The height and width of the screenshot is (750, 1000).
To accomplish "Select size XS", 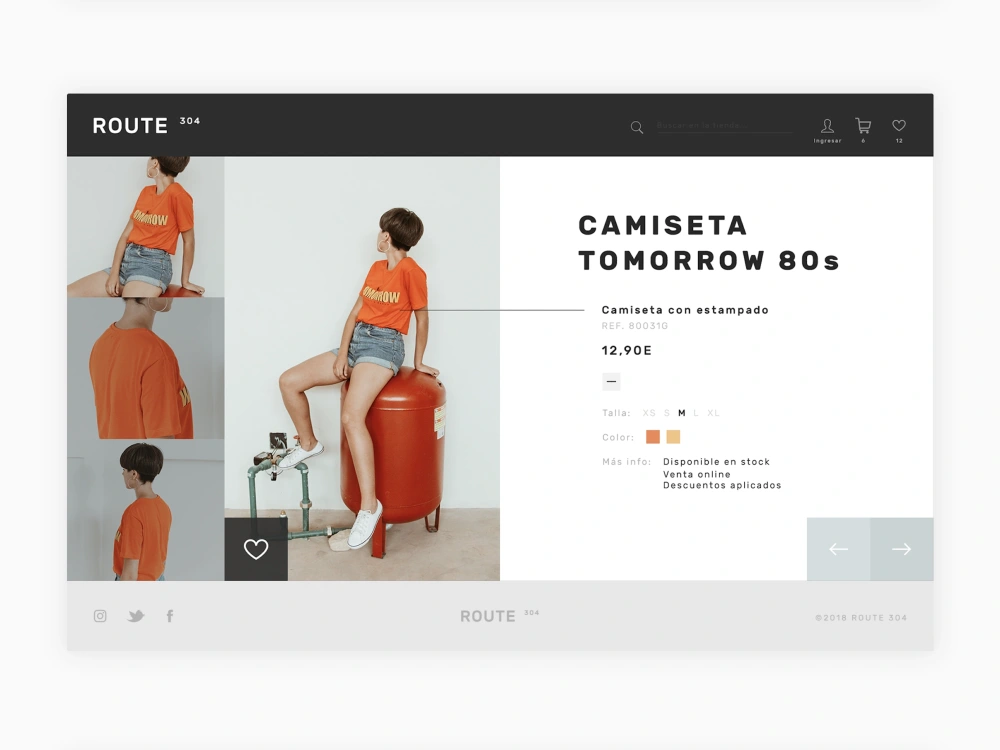I will (x=649, y=413).
